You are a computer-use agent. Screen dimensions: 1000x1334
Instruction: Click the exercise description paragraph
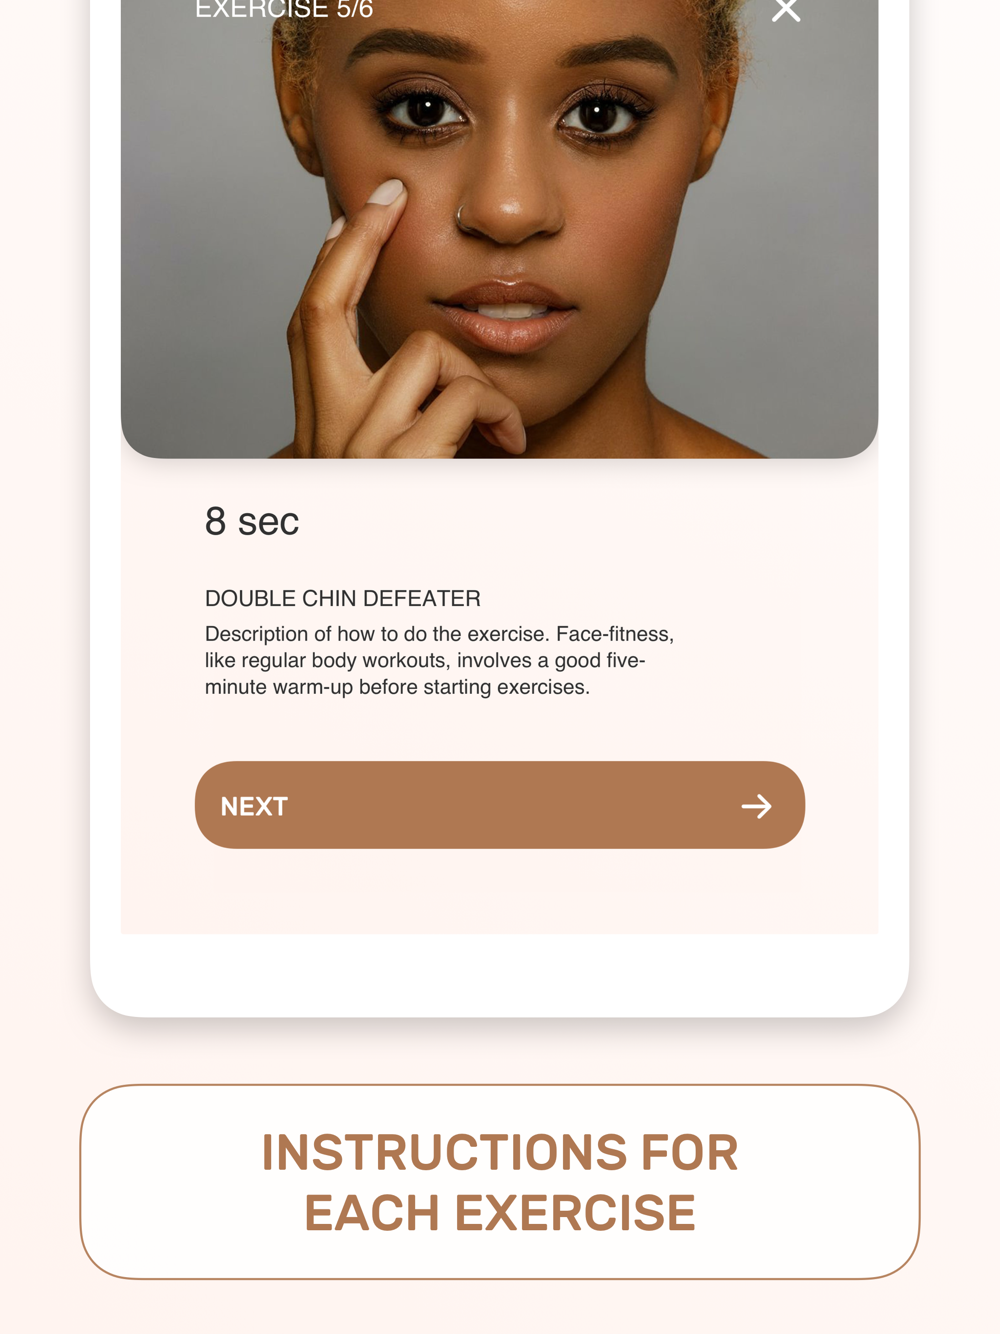(439, 660)
